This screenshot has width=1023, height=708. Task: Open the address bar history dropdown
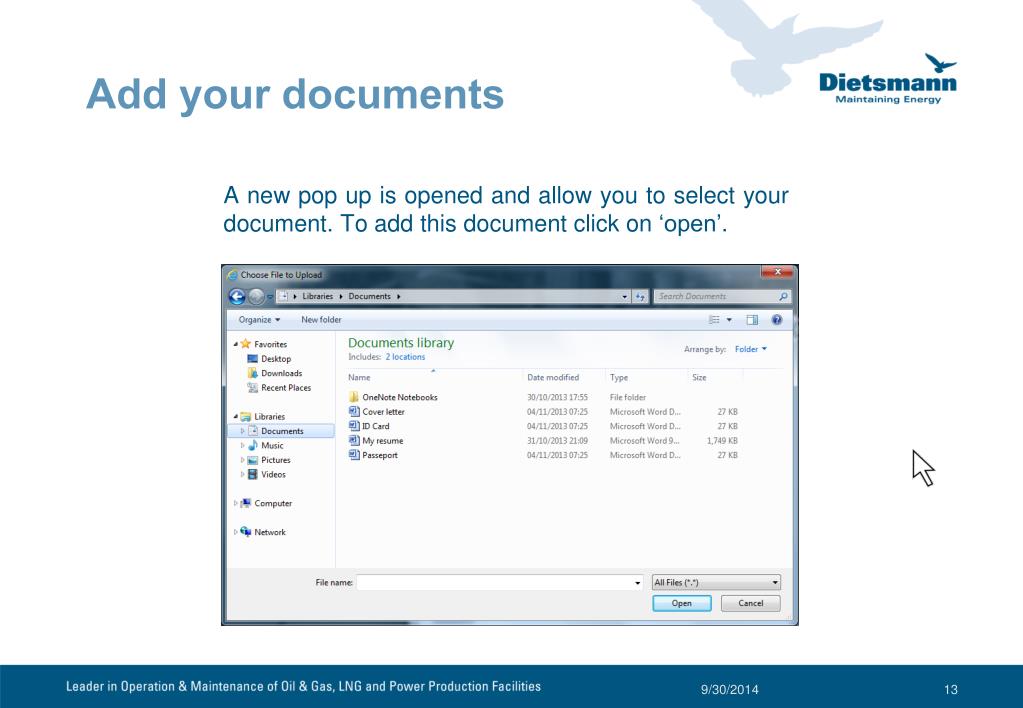[624, 297]
